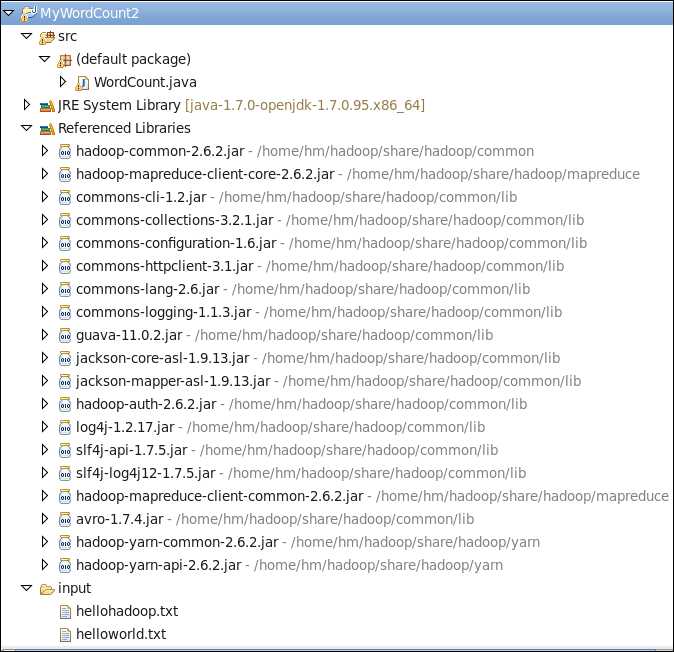Select the helloworld.txt file name
This screenshot has width=674, height=652.
[121, 634]
